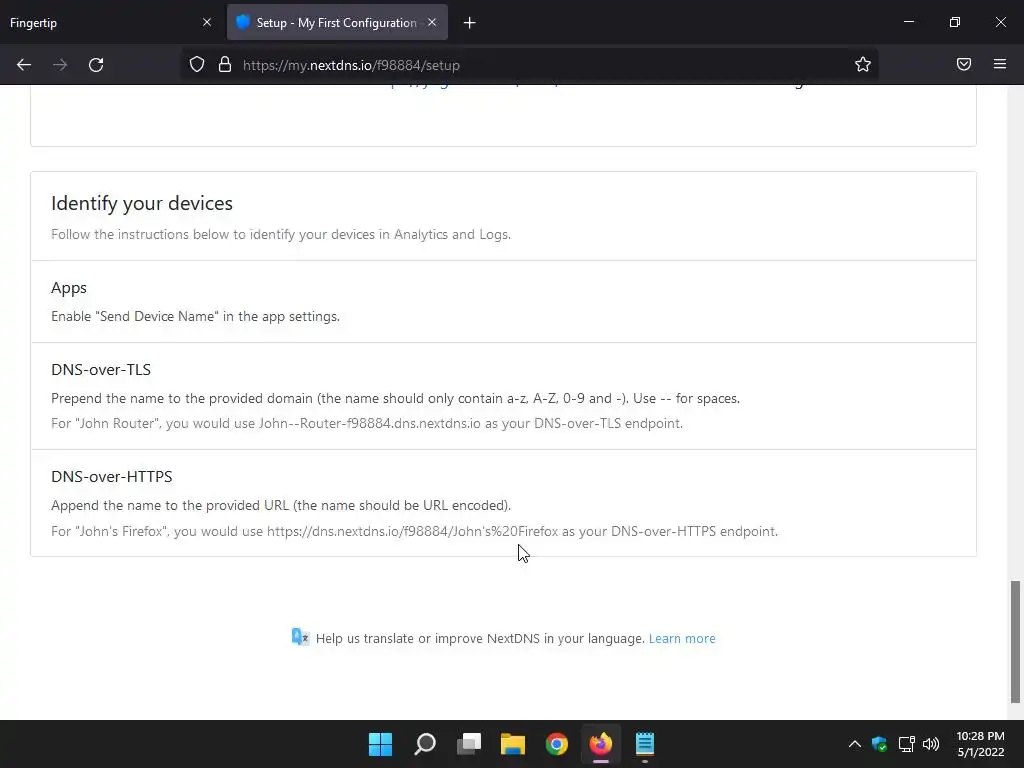
Task: Go back to the previous page
Action: tap(24, 65)
